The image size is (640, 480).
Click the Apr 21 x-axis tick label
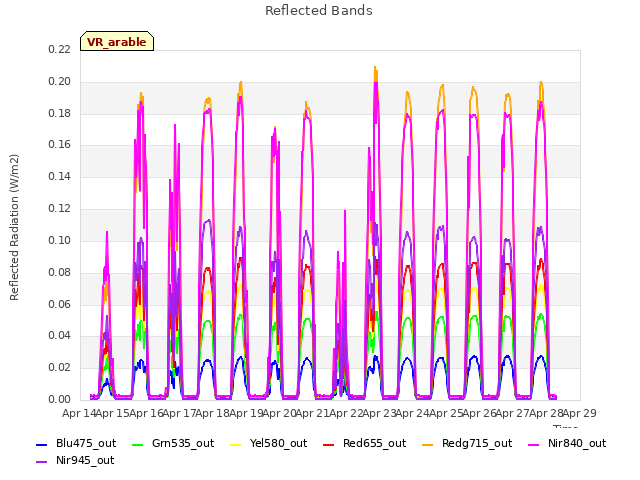click(x=313, y=413)
